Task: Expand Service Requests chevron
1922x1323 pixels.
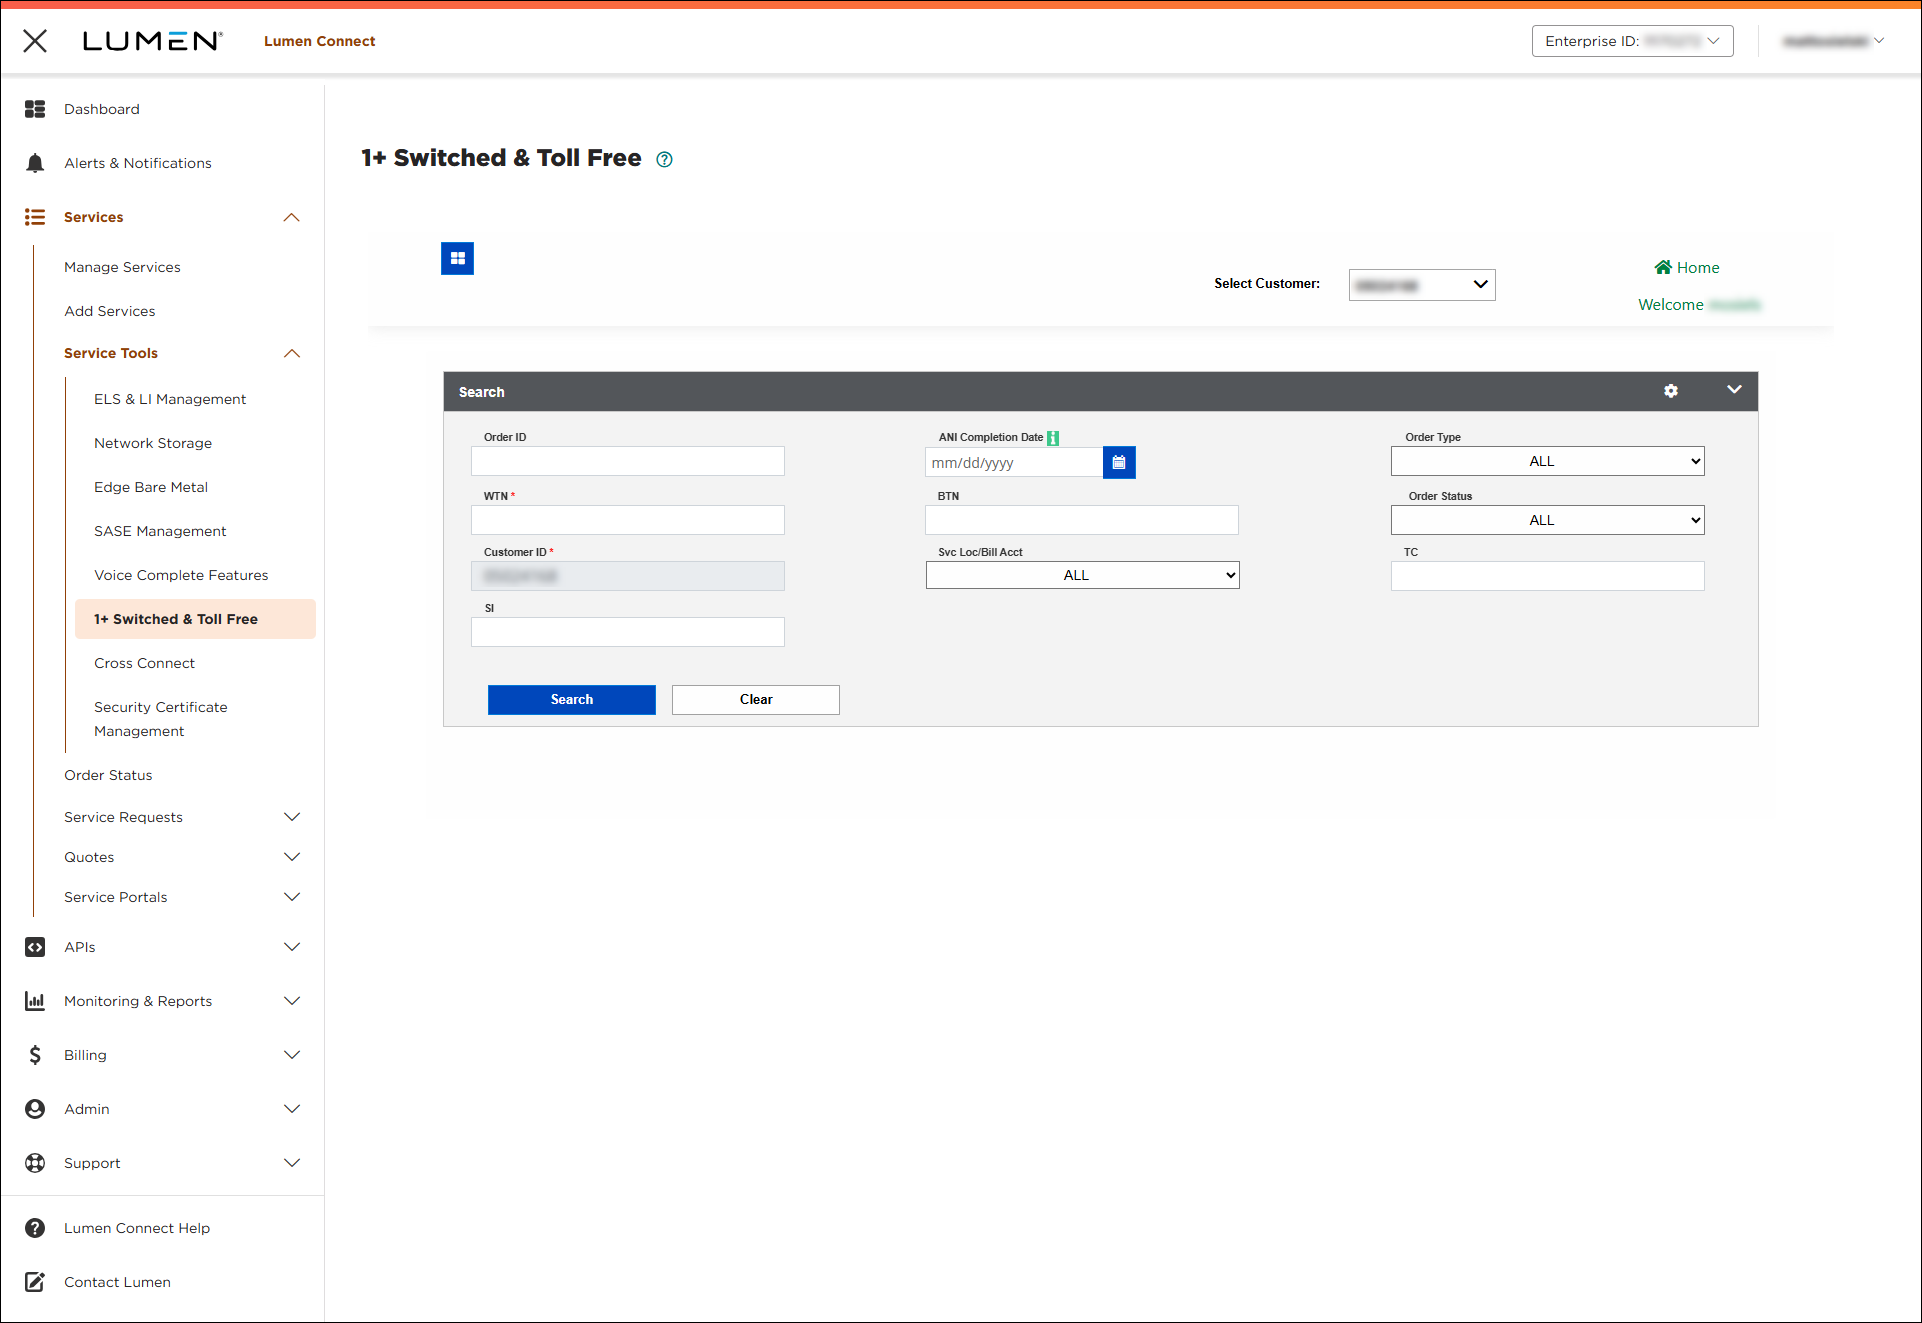Action: [292, 817]
